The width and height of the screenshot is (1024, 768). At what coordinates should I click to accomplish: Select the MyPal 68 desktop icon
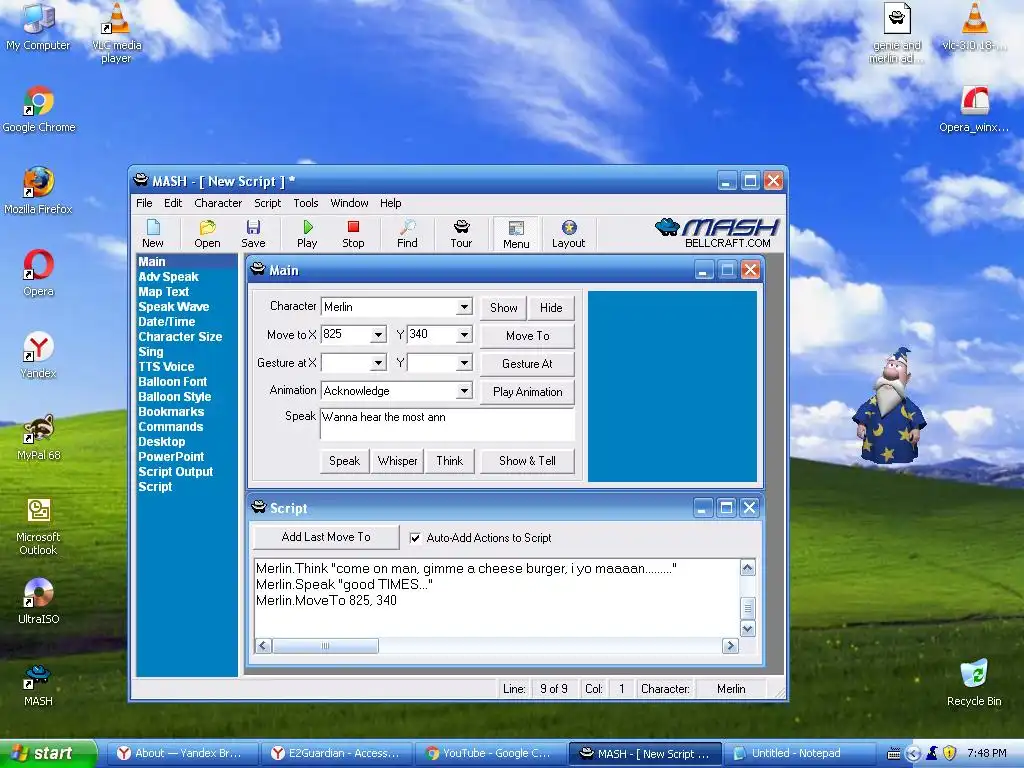[x=39, y=438]
